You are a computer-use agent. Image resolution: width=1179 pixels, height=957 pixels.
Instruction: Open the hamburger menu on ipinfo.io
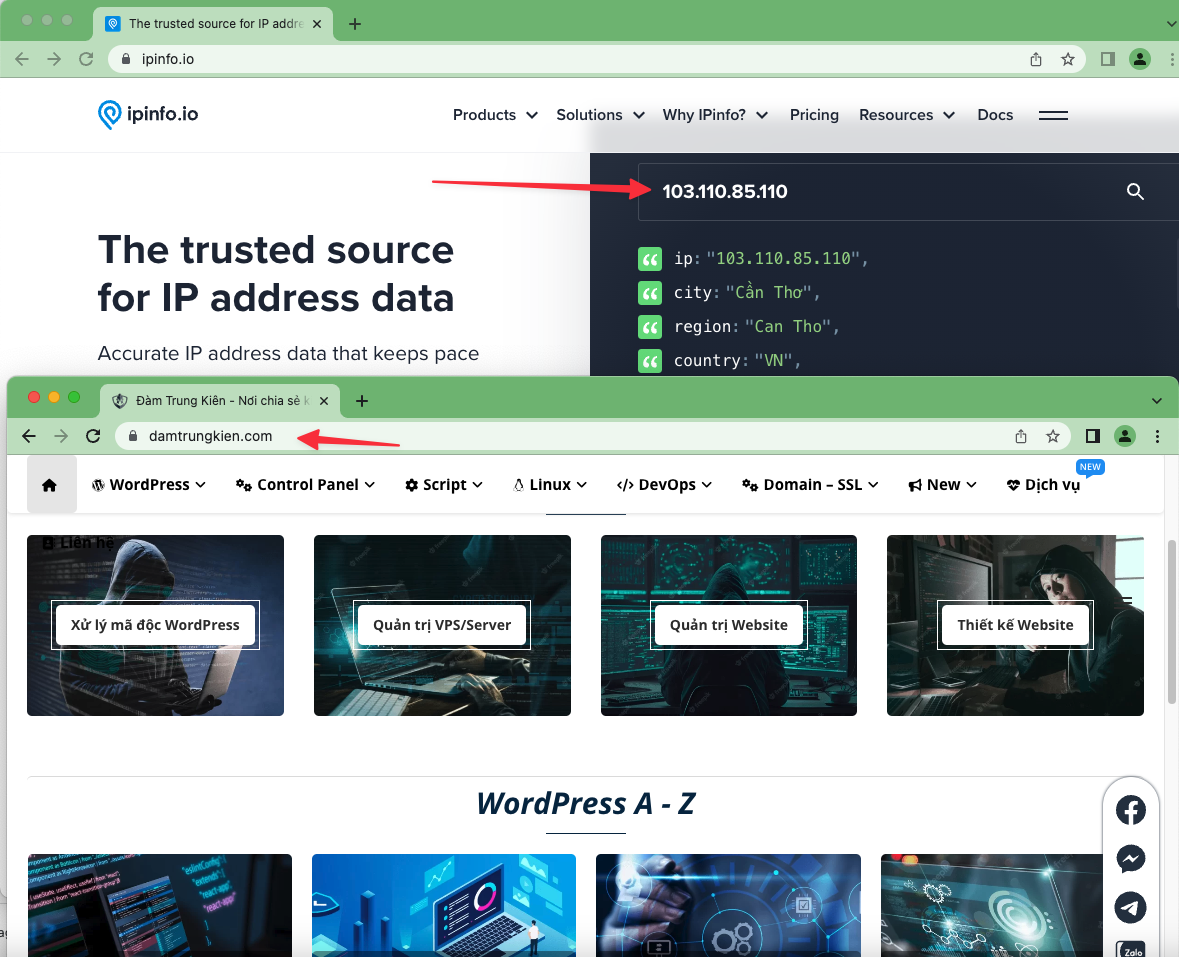pyautogui.click(x=1053, y=115)
